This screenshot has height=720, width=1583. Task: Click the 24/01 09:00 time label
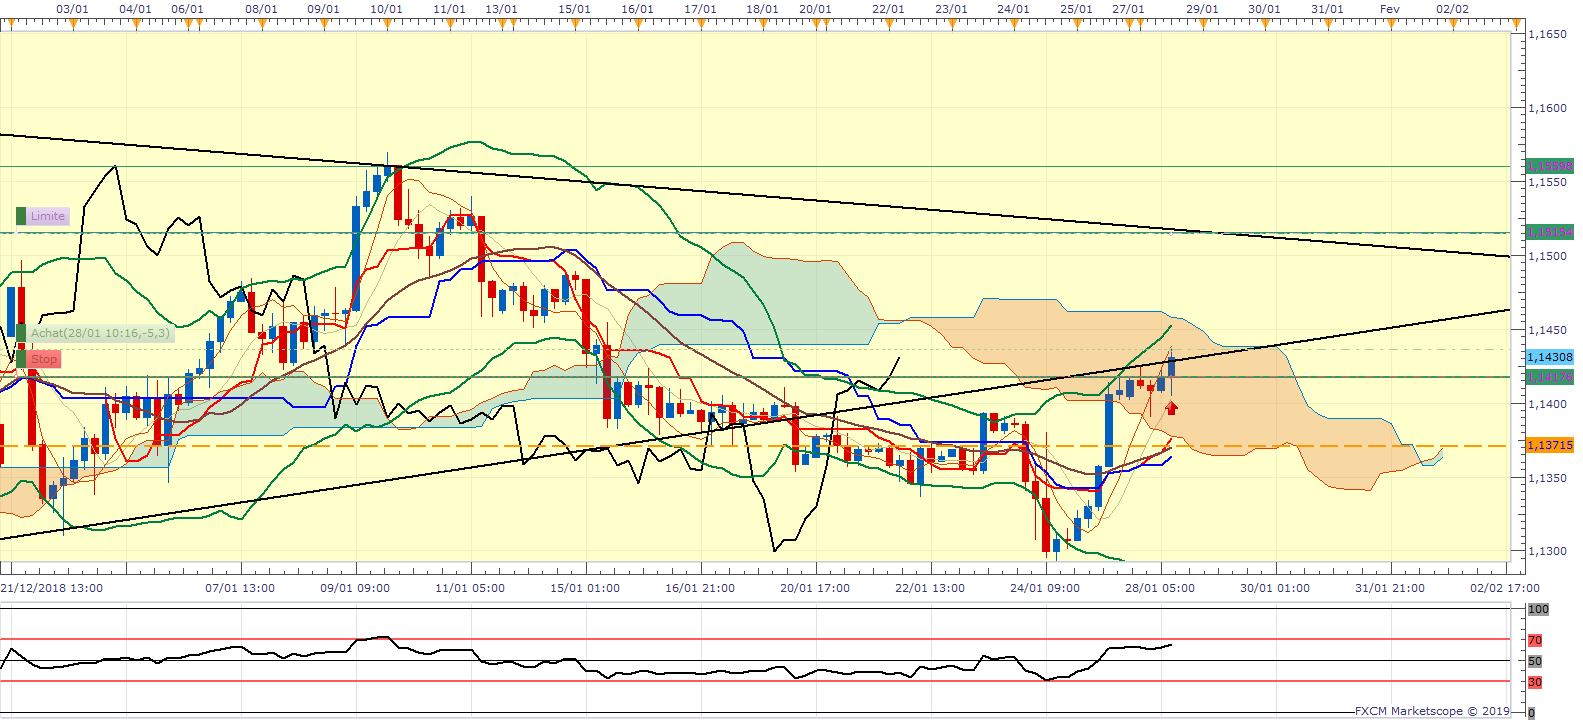(x=1045, y=588)
